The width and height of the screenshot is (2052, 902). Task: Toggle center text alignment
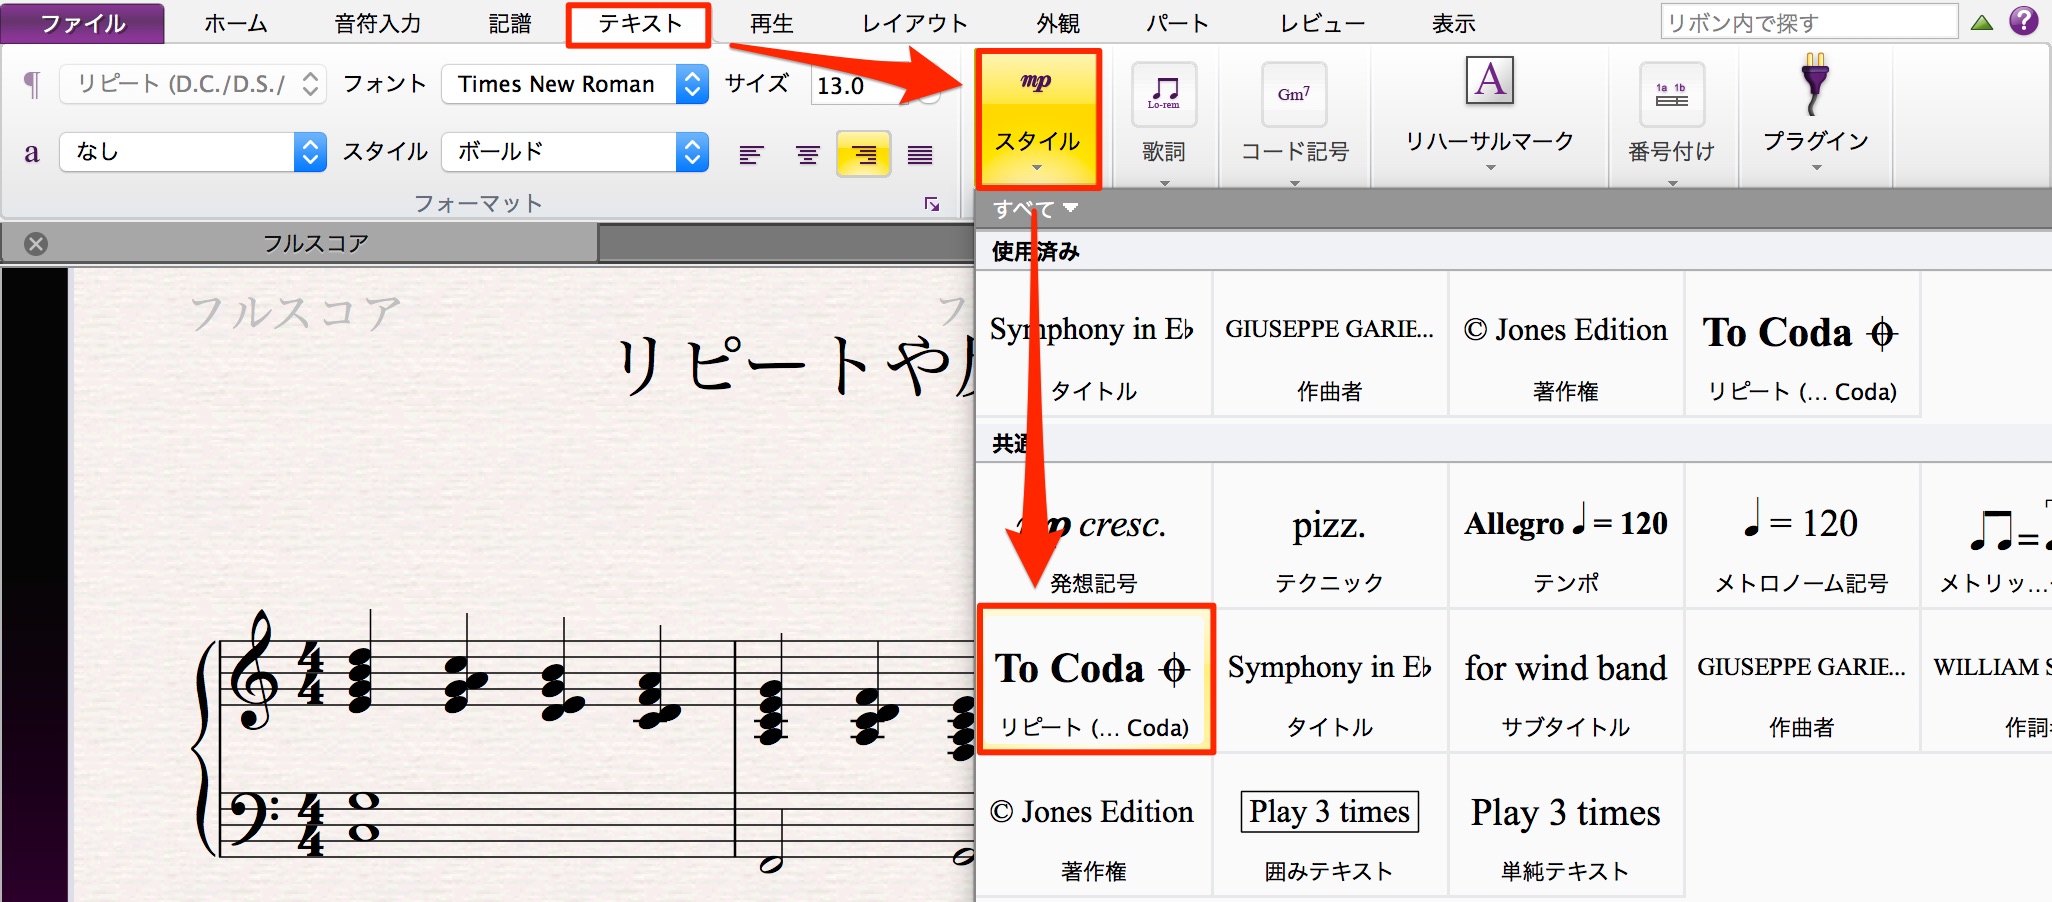(x=807, y=154)
